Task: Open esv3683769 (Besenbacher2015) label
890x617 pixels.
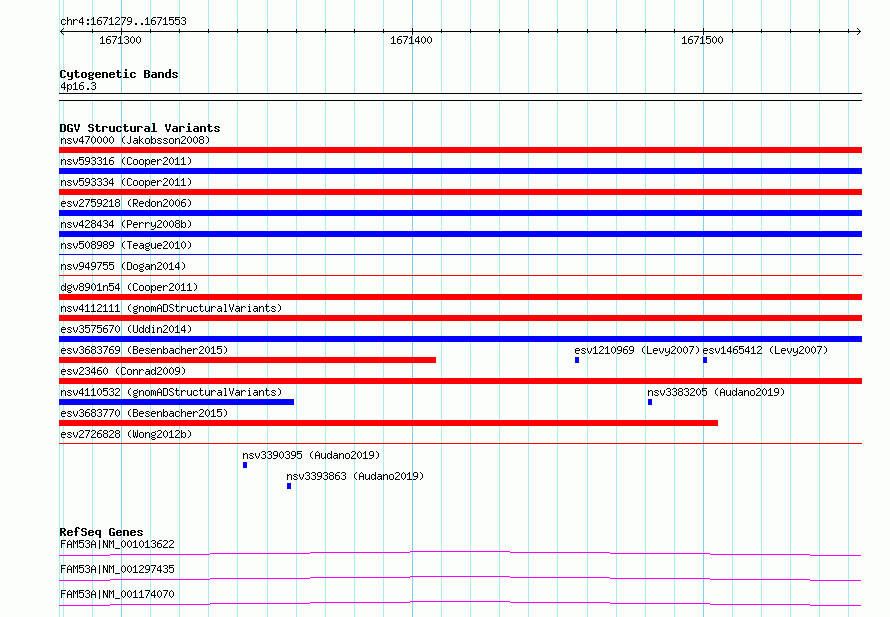Action: 144,350
